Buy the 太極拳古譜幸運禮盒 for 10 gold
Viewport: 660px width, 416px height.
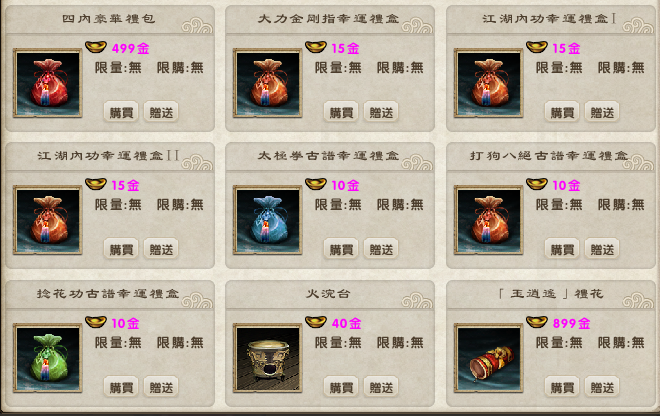point(341,249)
